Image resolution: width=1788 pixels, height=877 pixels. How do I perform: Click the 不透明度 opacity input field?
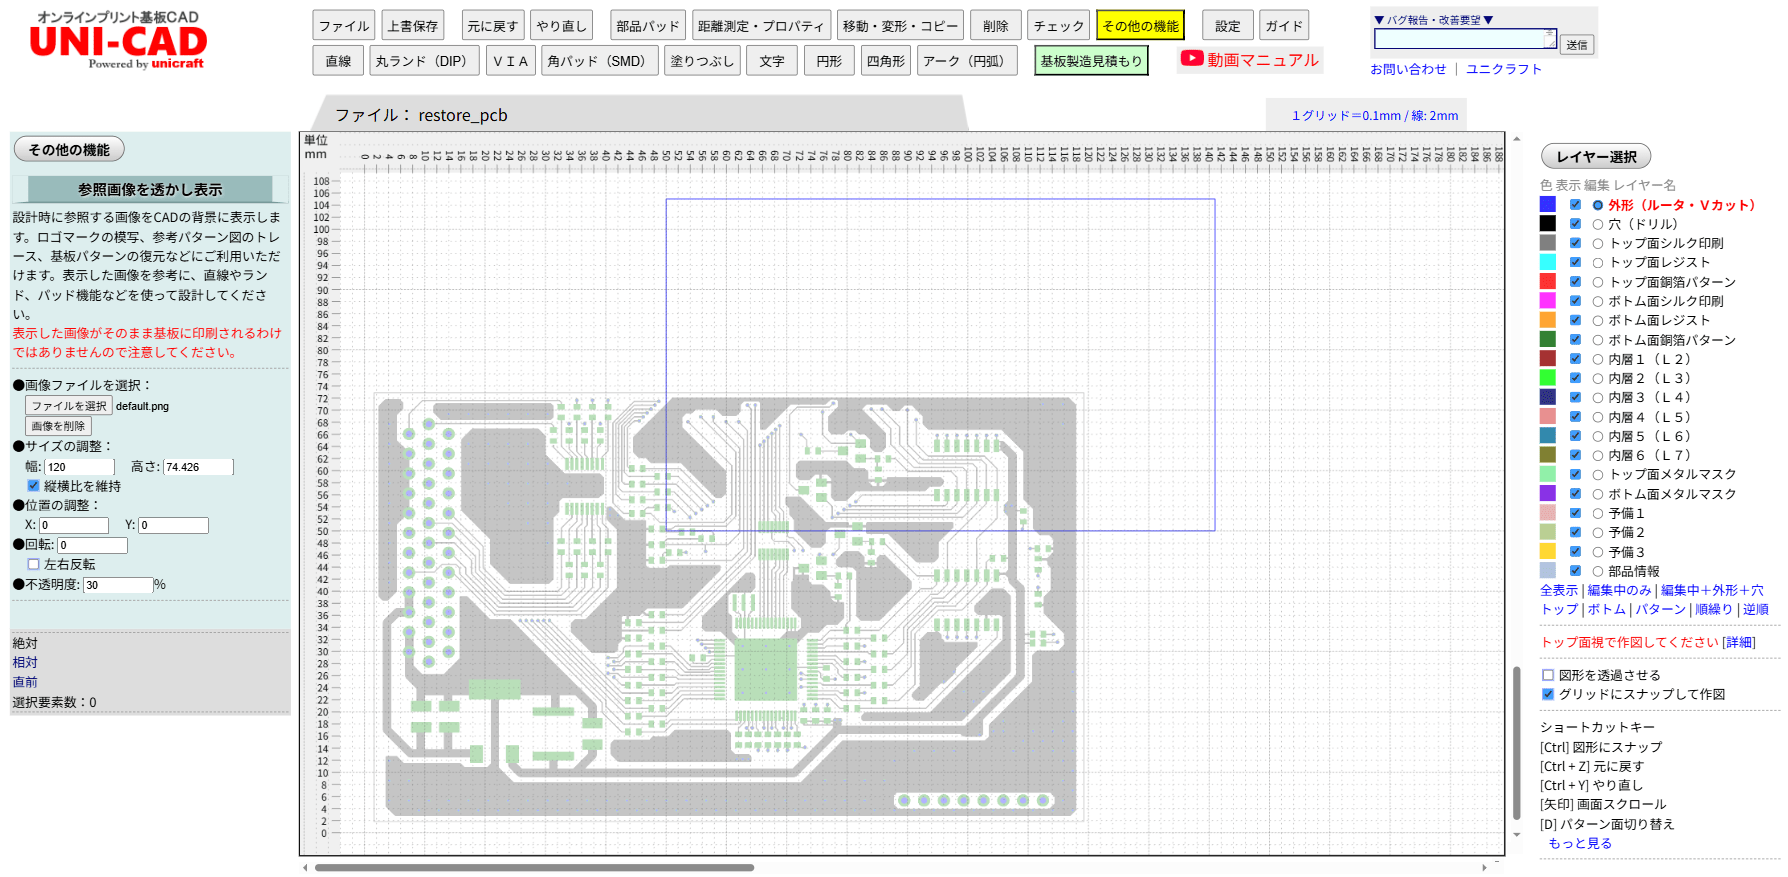click(118, 585)
